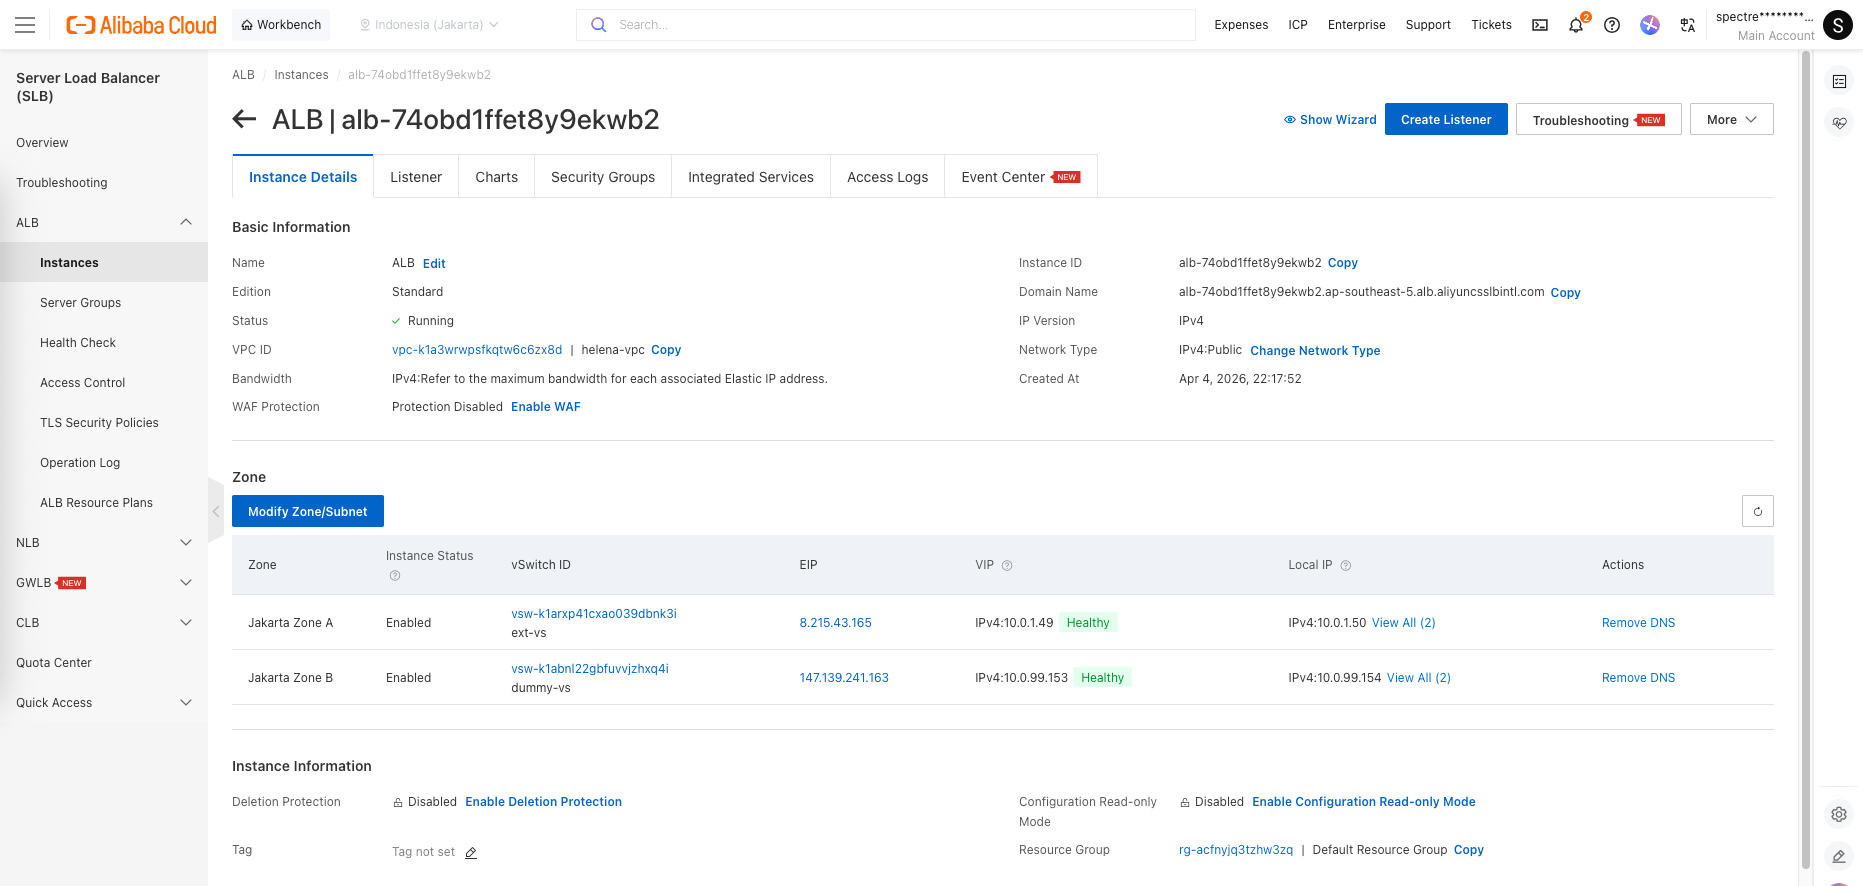Open the language switch icon

tap(1688, 25)
